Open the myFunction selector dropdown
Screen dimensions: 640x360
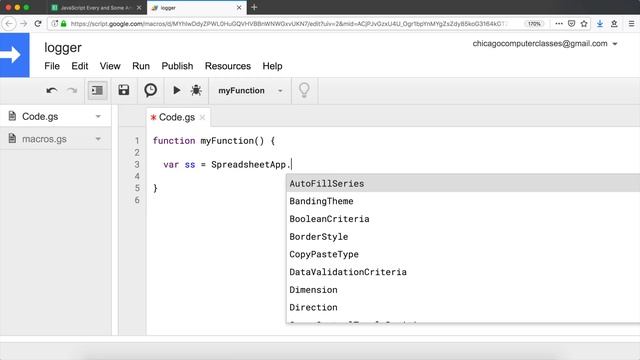click(x=250, y=90)
